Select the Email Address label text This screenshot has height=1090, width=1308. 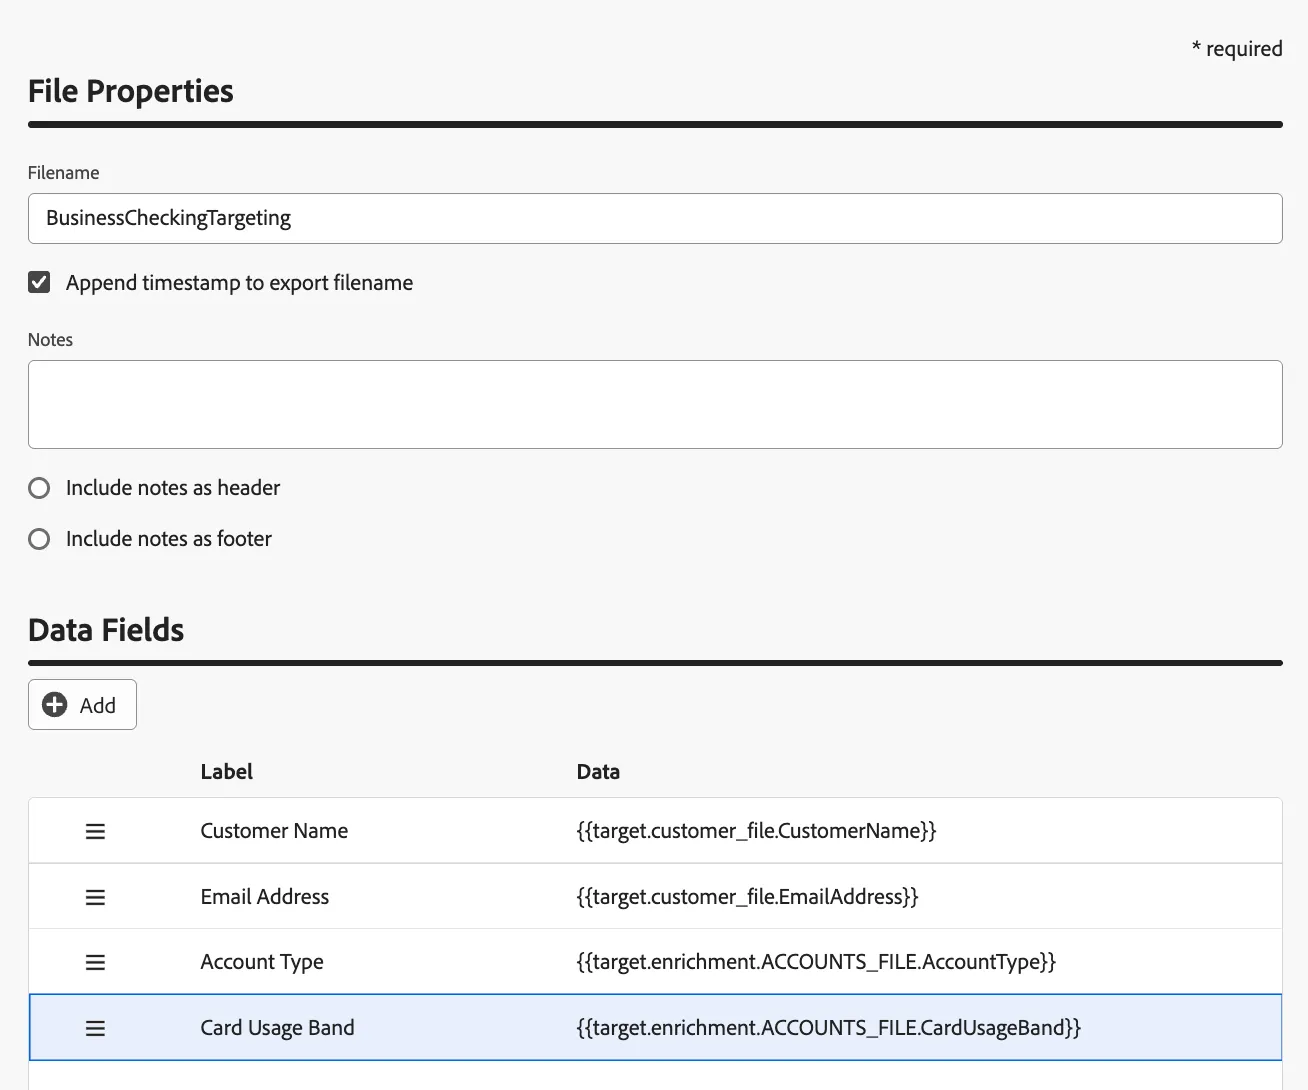264,897
